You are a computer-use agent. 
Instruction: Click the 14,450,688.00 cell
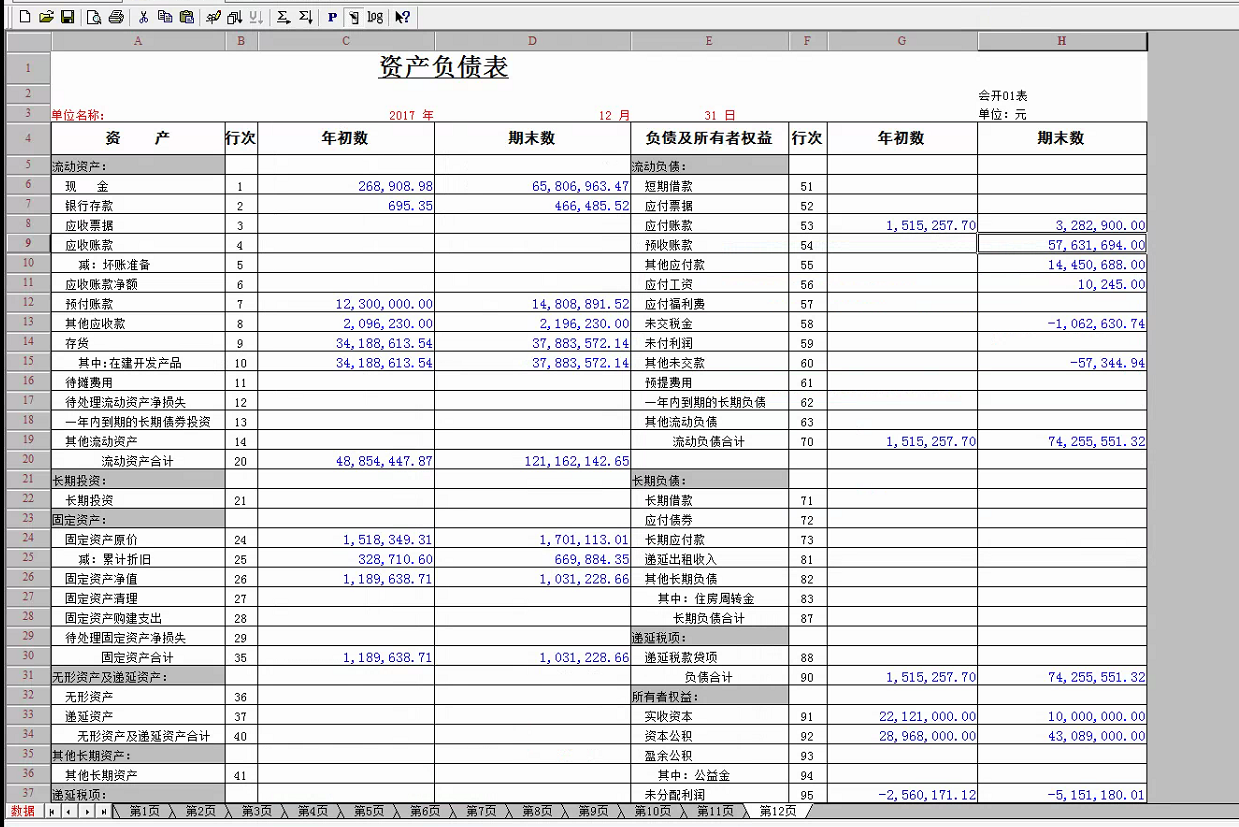click(x=1062, y=264)
